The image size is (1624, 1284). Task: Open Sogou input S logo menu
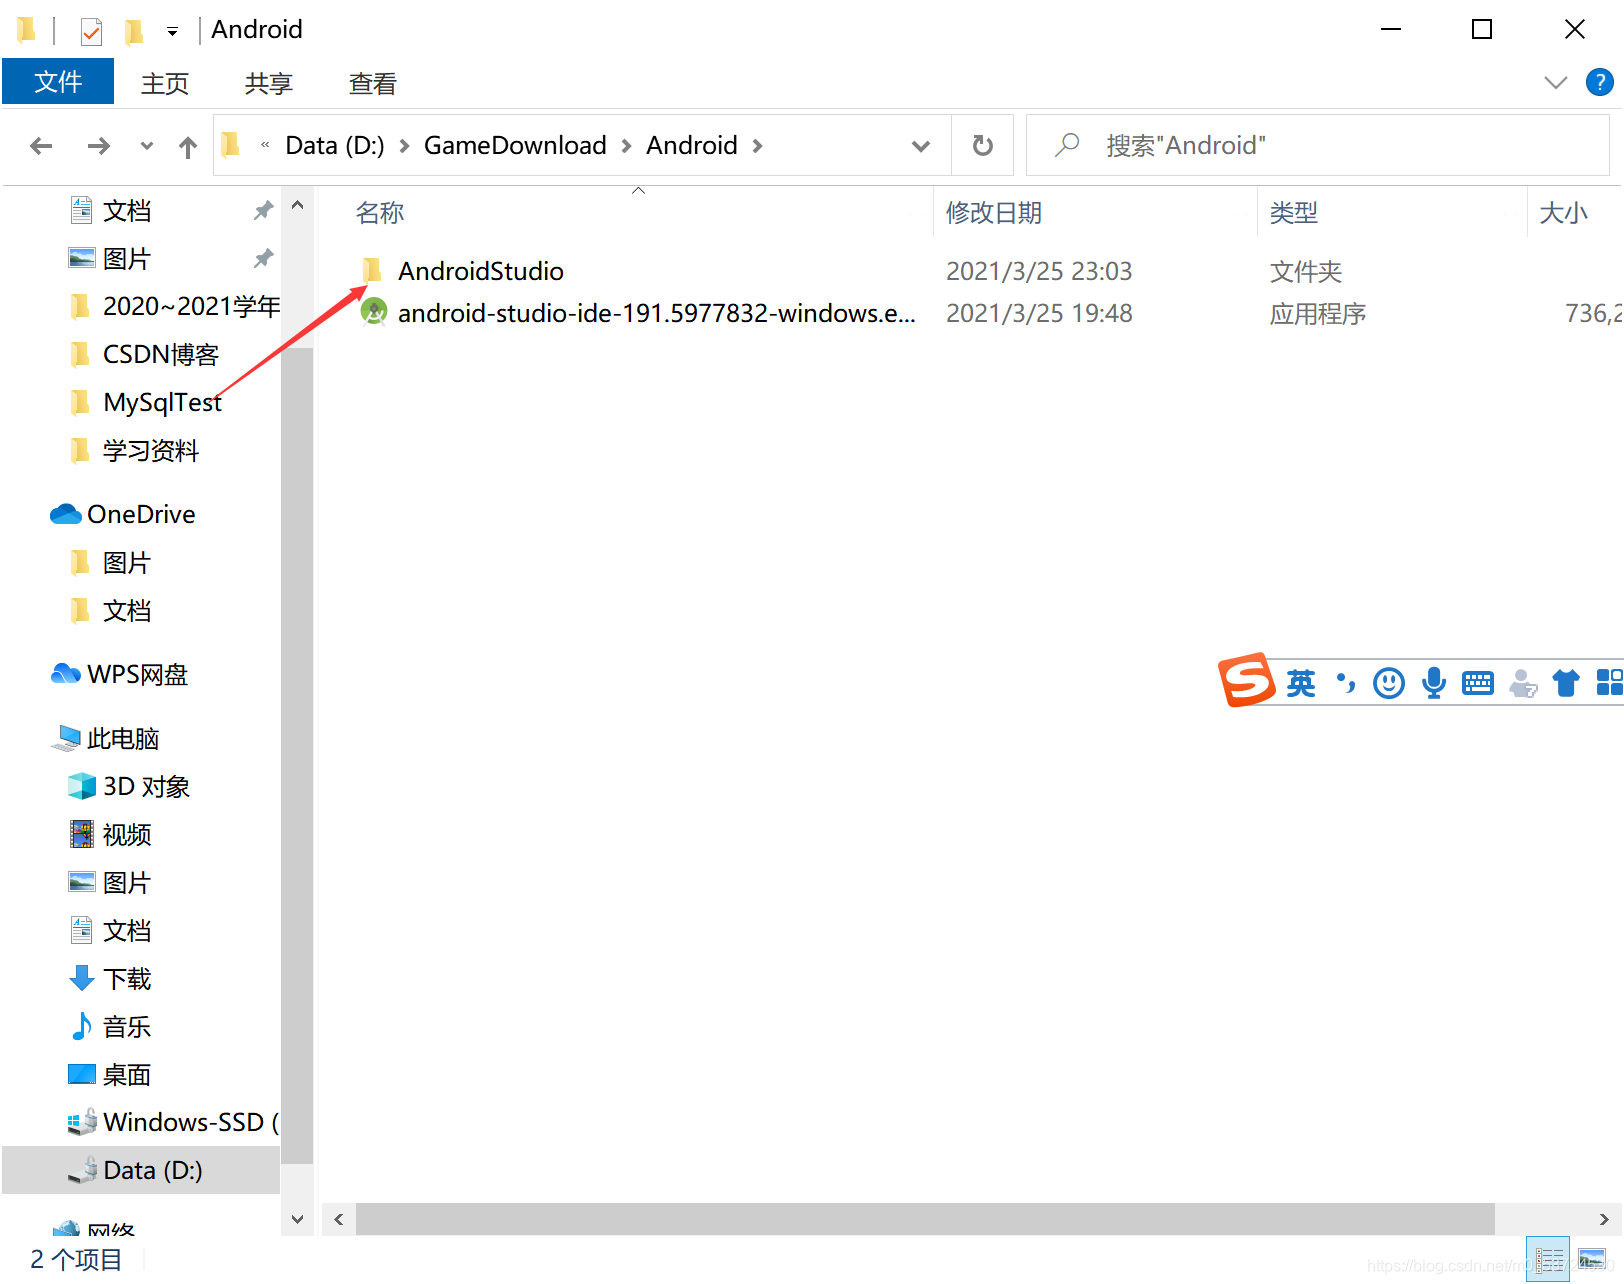point(1246,681)
